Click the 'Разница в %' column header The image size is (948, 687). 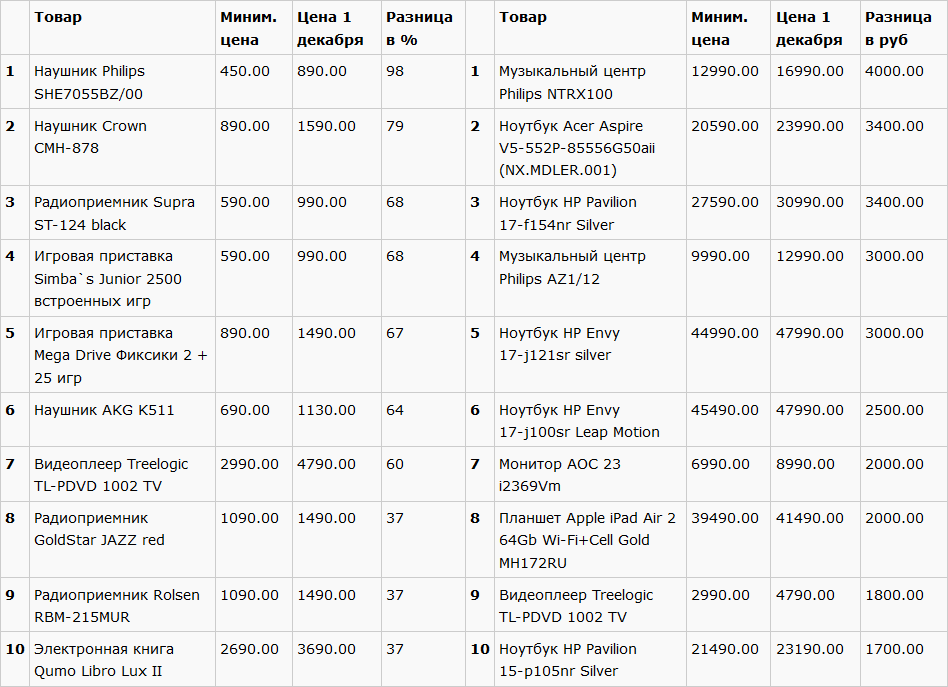[x=423, y=28]
